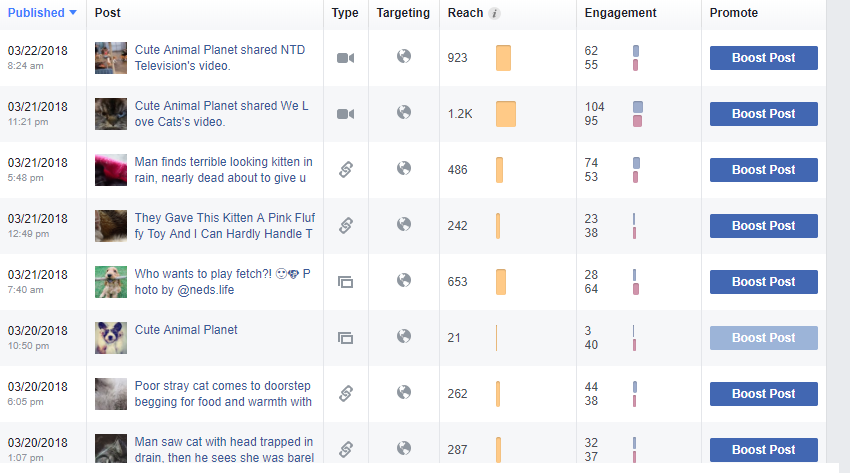Boost the We Love Cats video post
This screenshot has height=473, width=850.
[x=763, y=114]
